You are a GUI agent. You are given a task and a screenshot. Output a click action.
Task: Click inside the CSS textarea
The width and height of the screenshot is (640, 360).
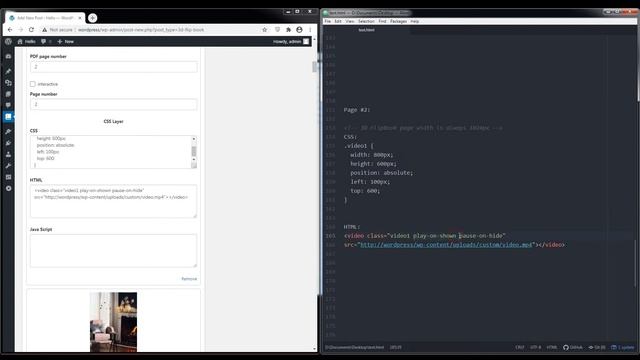click(x=110, y=152)
